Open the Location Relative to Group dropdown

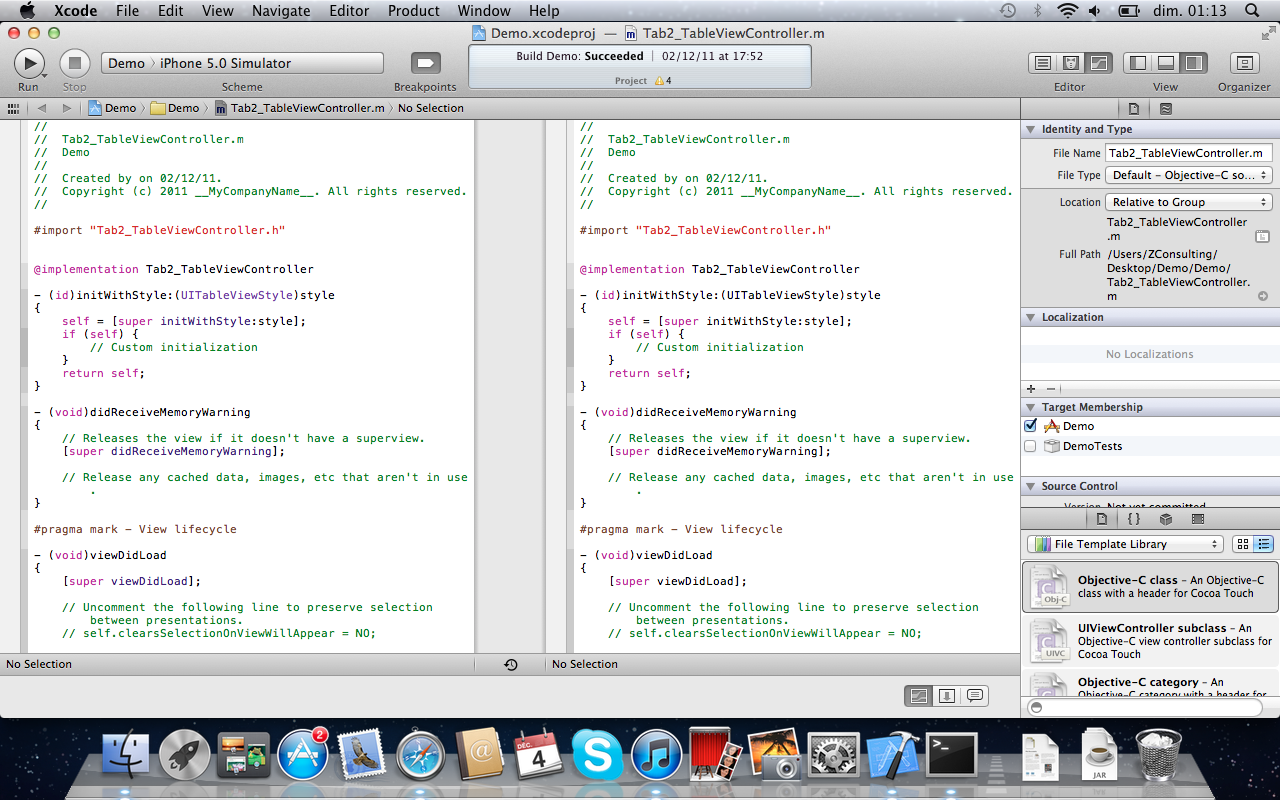(1189, 202)
